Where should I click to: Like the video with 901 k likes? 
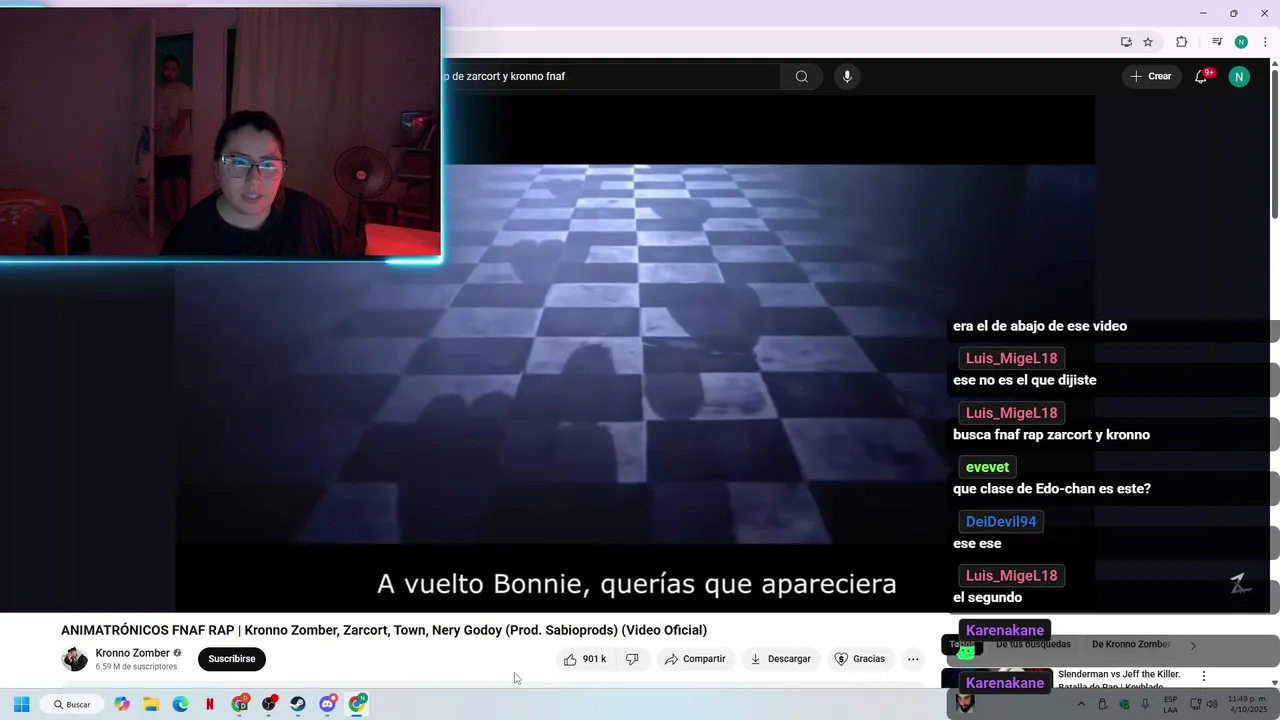click(x=584, y=659)
